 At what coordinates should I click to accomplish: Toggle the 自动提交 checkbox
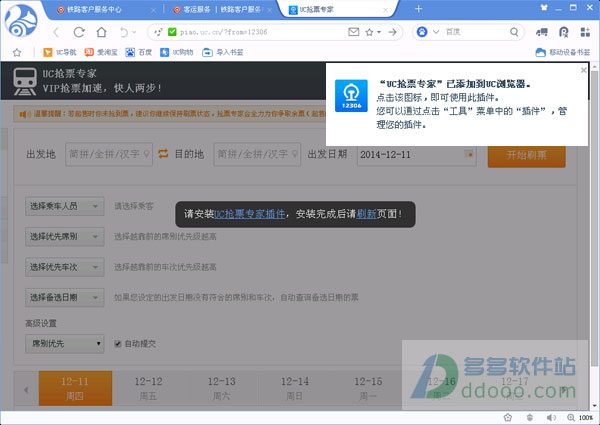click(x=118, y=344)
